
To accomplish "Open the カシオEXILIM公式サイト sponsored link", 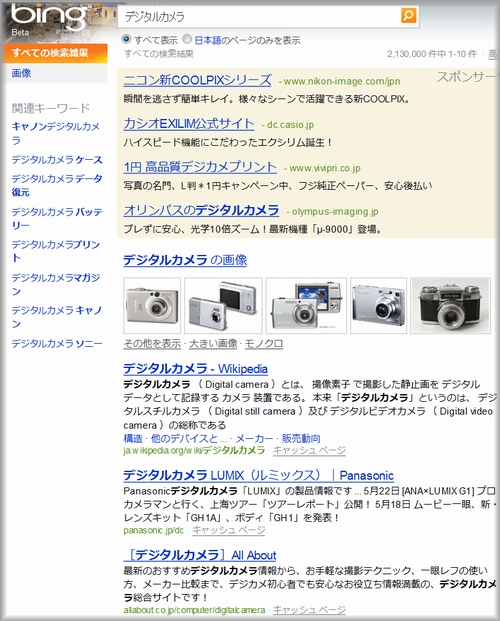I will point(189,124).
